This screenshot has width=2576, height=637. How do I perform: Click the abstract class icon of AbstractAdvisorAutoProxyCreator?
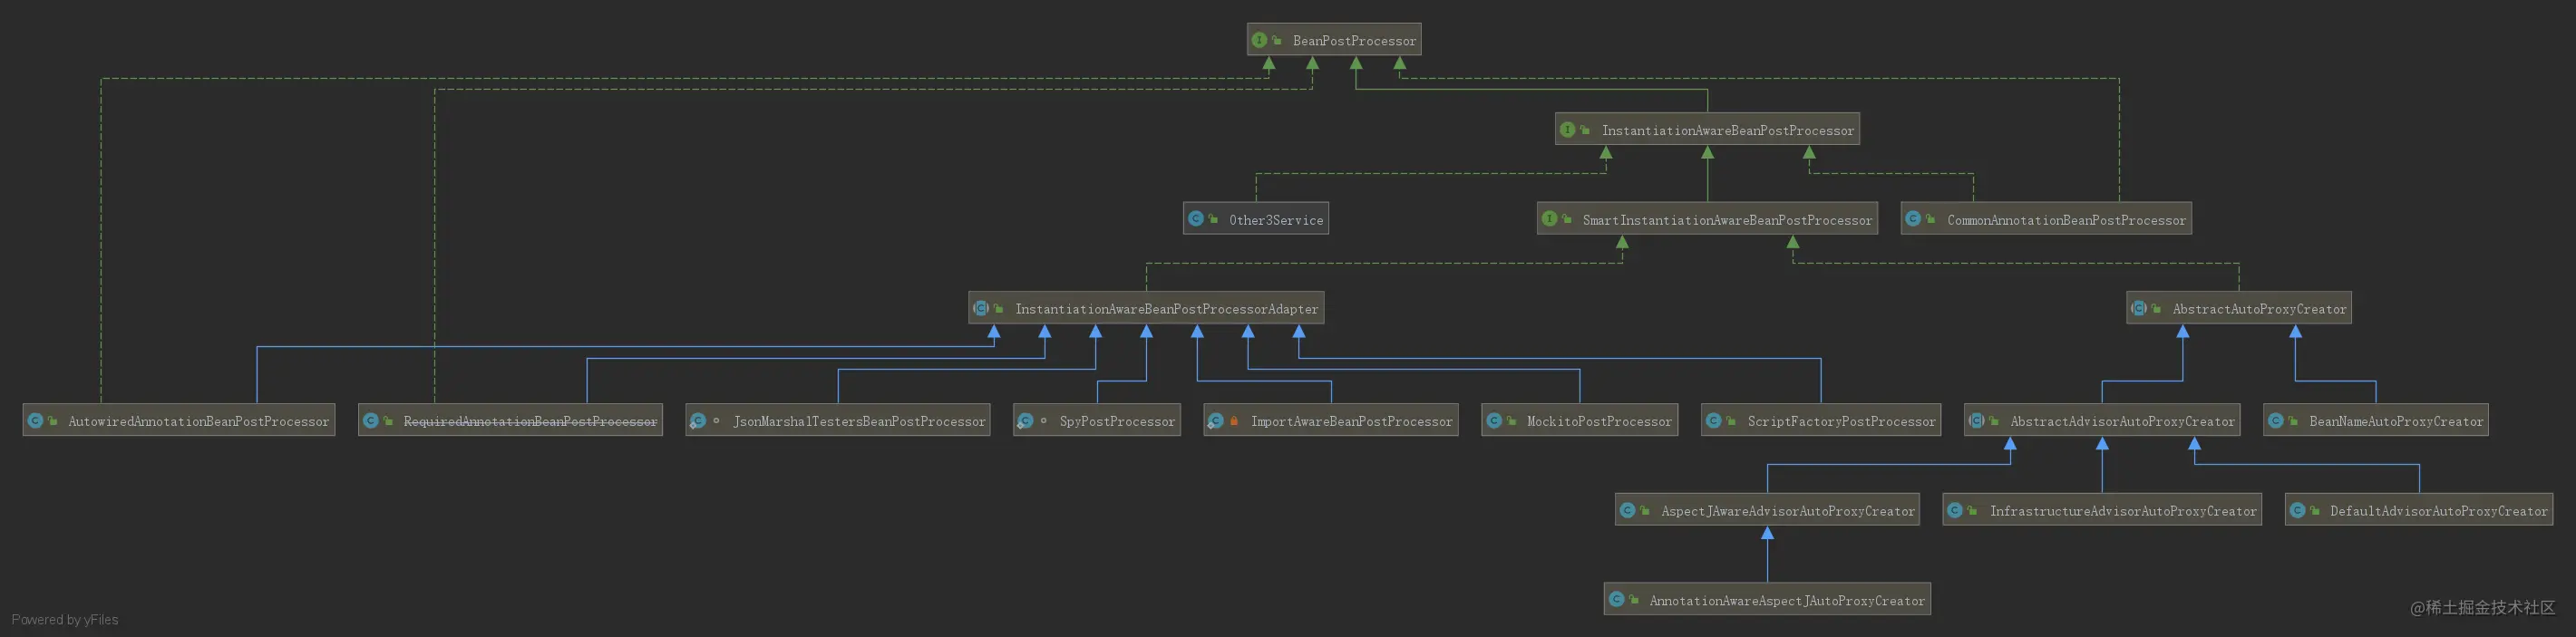point(1977,420)
